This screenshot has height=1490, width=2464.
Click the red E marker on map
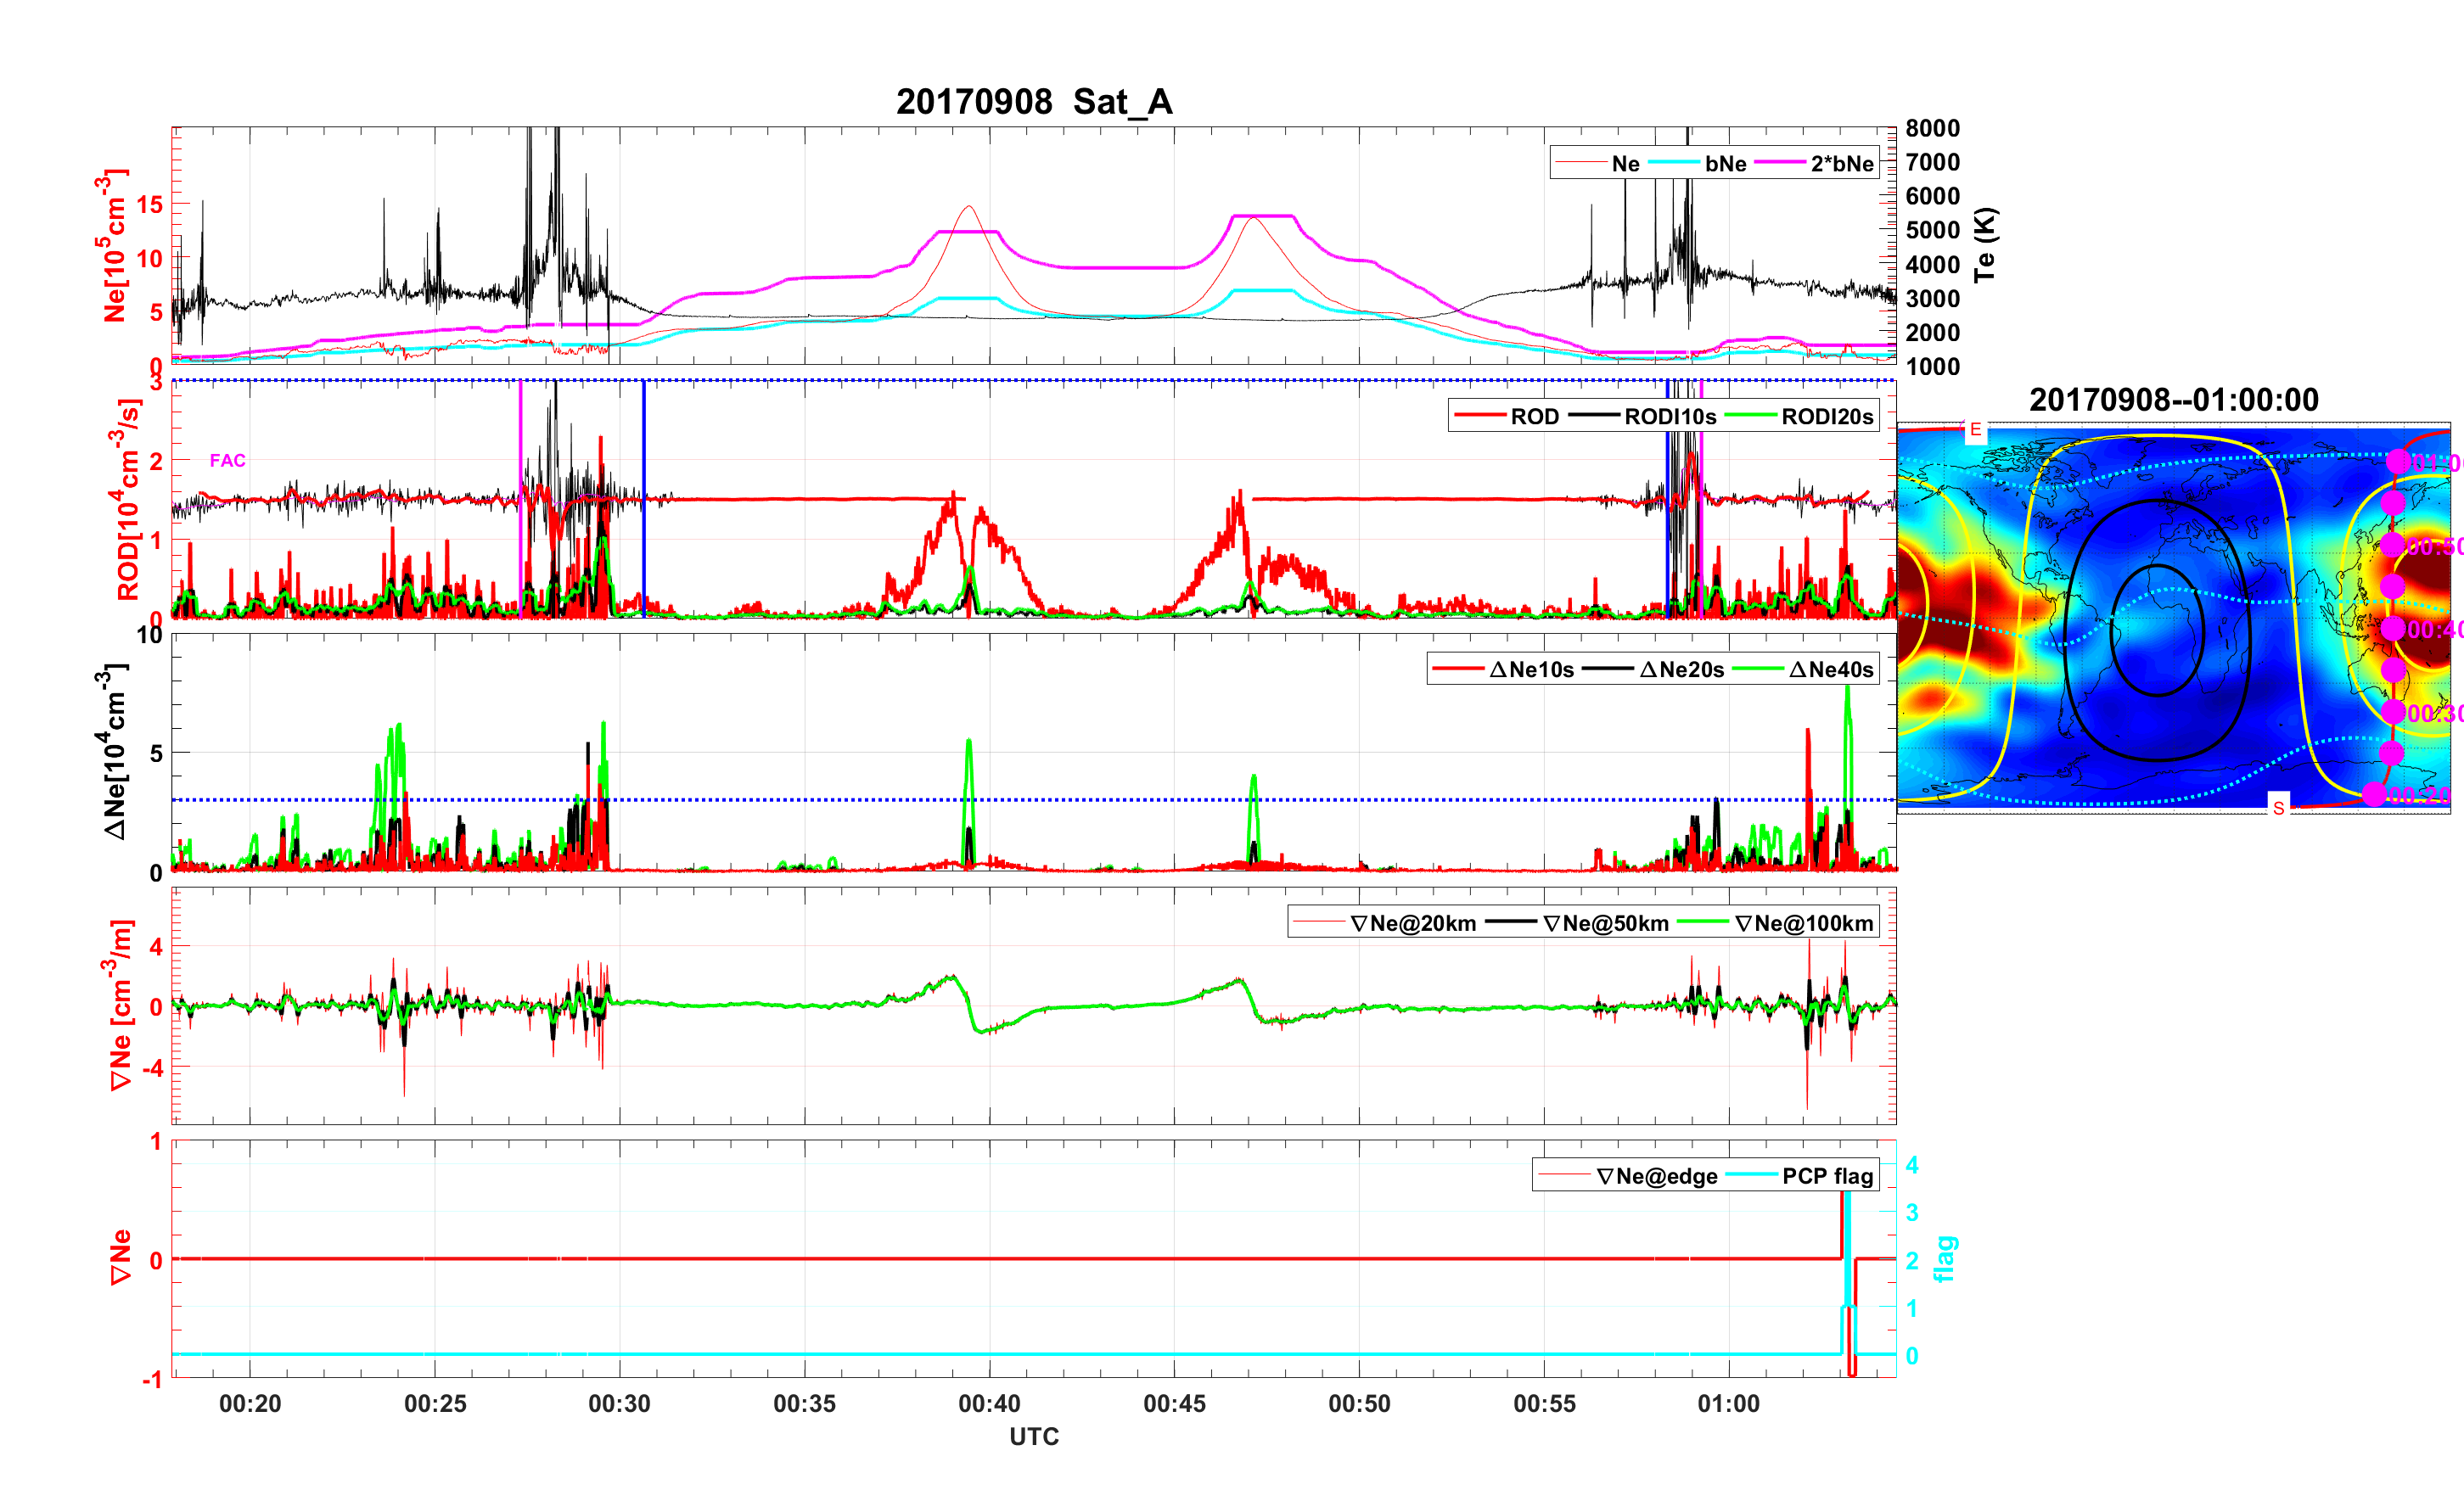click(x=1975, y=430)
